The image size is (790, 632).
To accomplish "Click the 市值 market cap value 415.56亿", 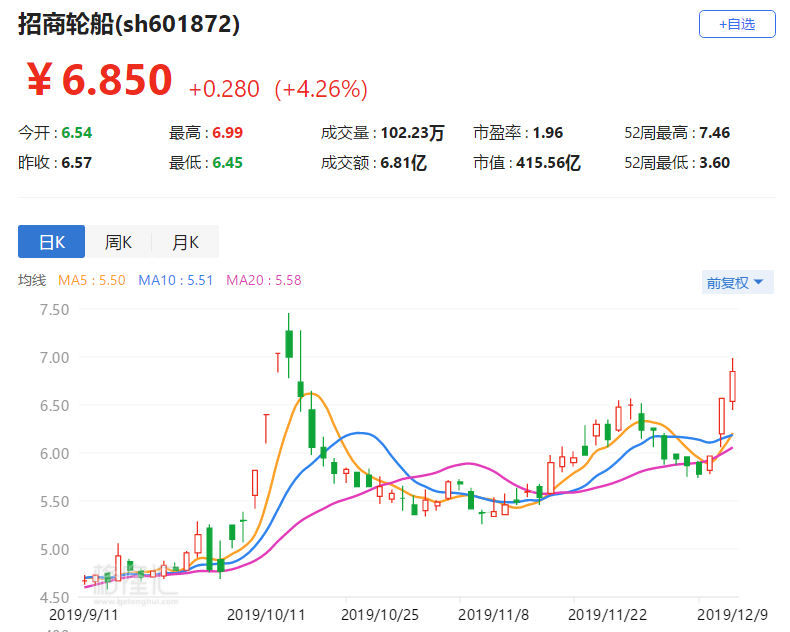I will pos(548,163).
